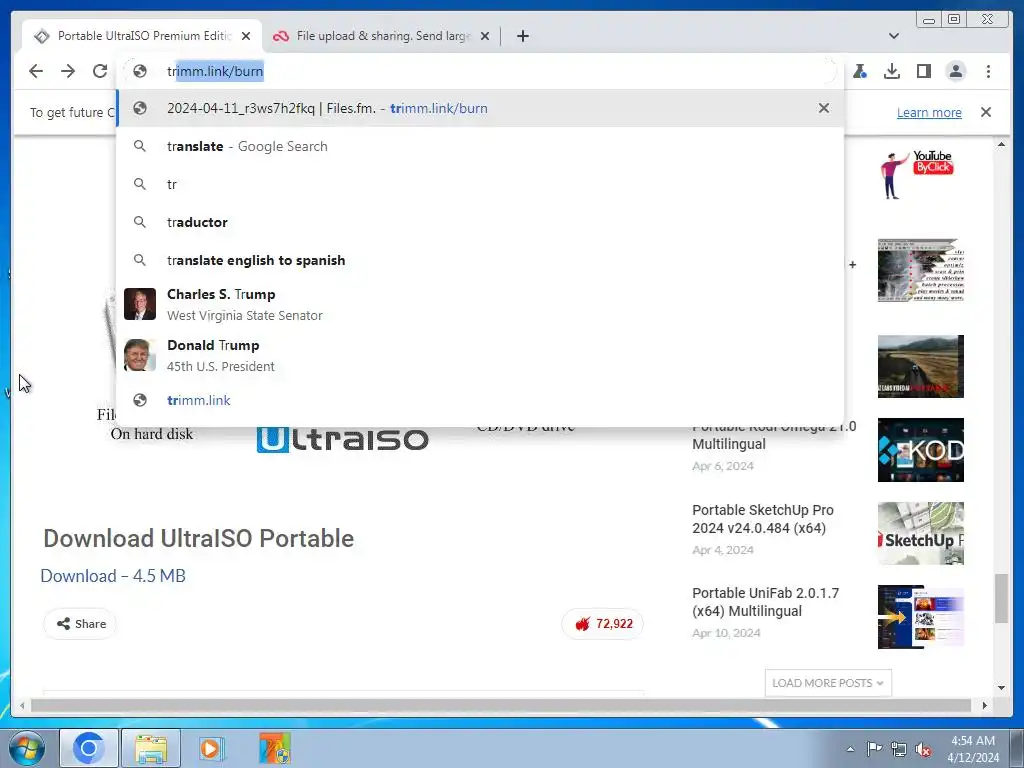Open Chrome's three-dot menu
The height and width of the screenshot is (768, 1024).
[988, 71]
